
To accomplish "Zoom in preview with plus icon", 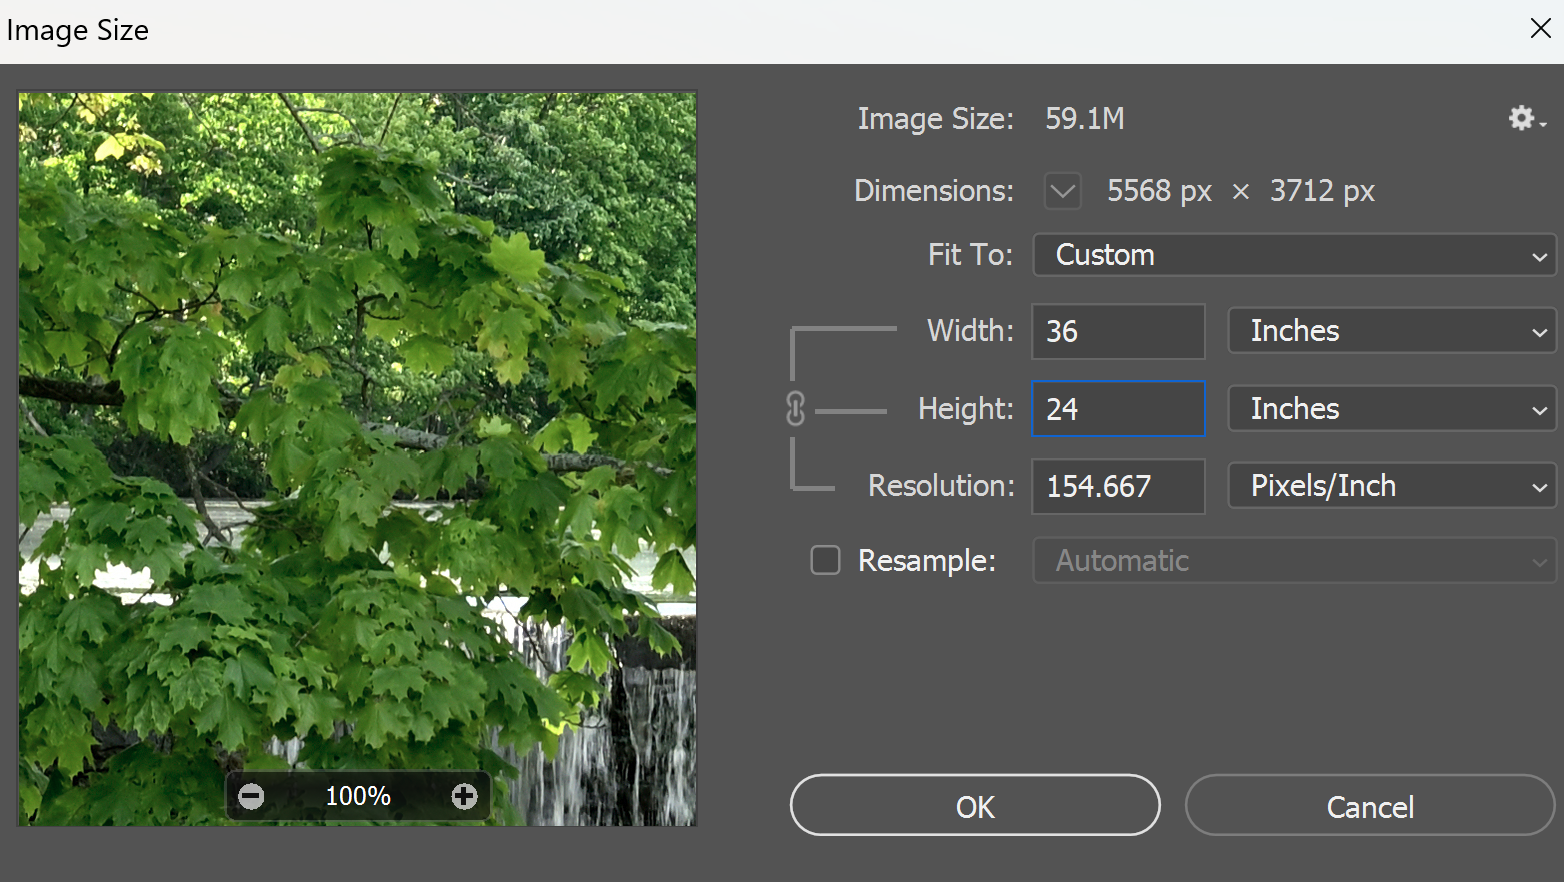I will point(464,796).
